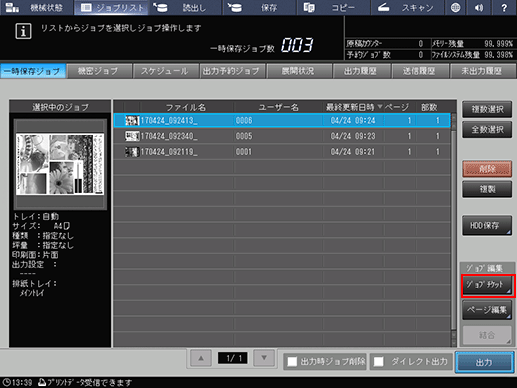Click the job preview thumbnail image
The height and width of the screenshot is (388, 517).
tap(60, 164)
